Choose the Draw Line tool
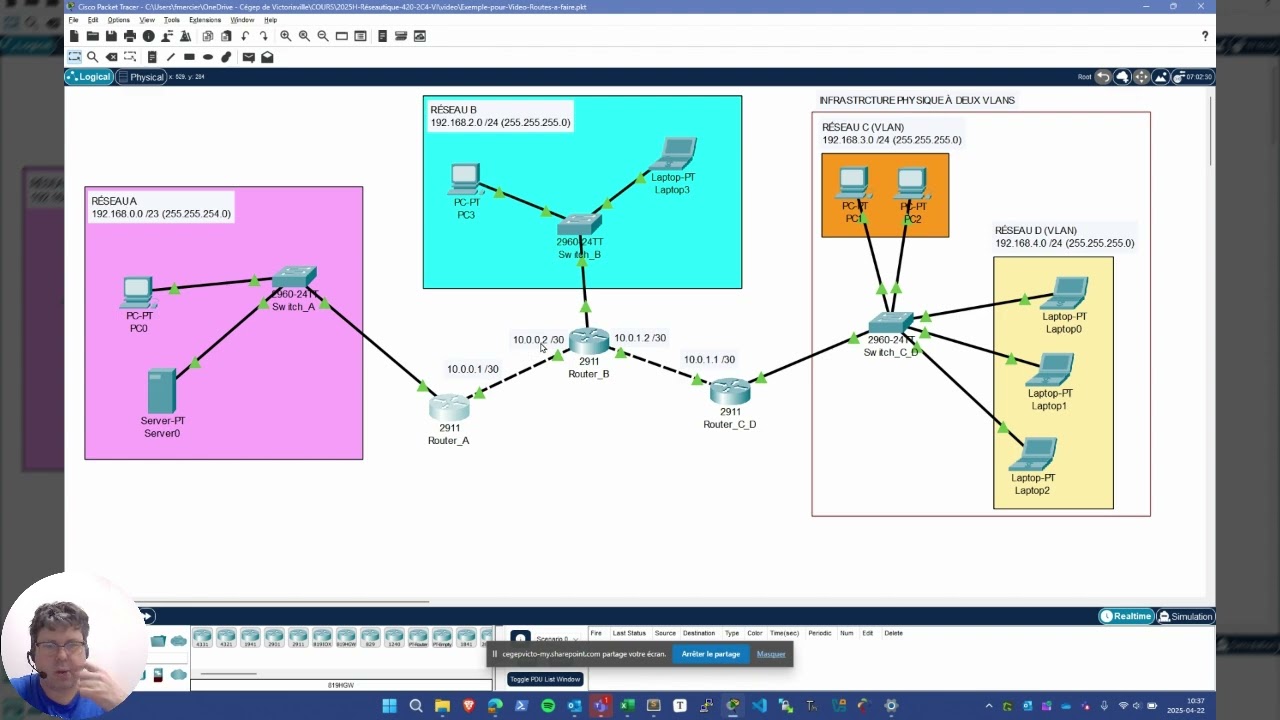This screenshot has height=720, width=1280. [170, 57]
